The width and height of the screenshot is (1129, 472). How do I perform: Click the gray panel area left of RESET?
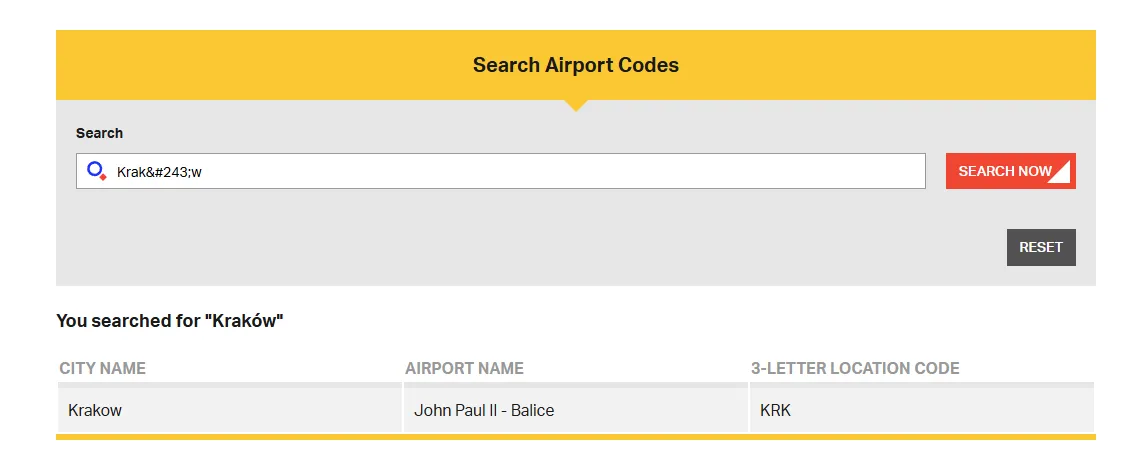pos(600,247)
